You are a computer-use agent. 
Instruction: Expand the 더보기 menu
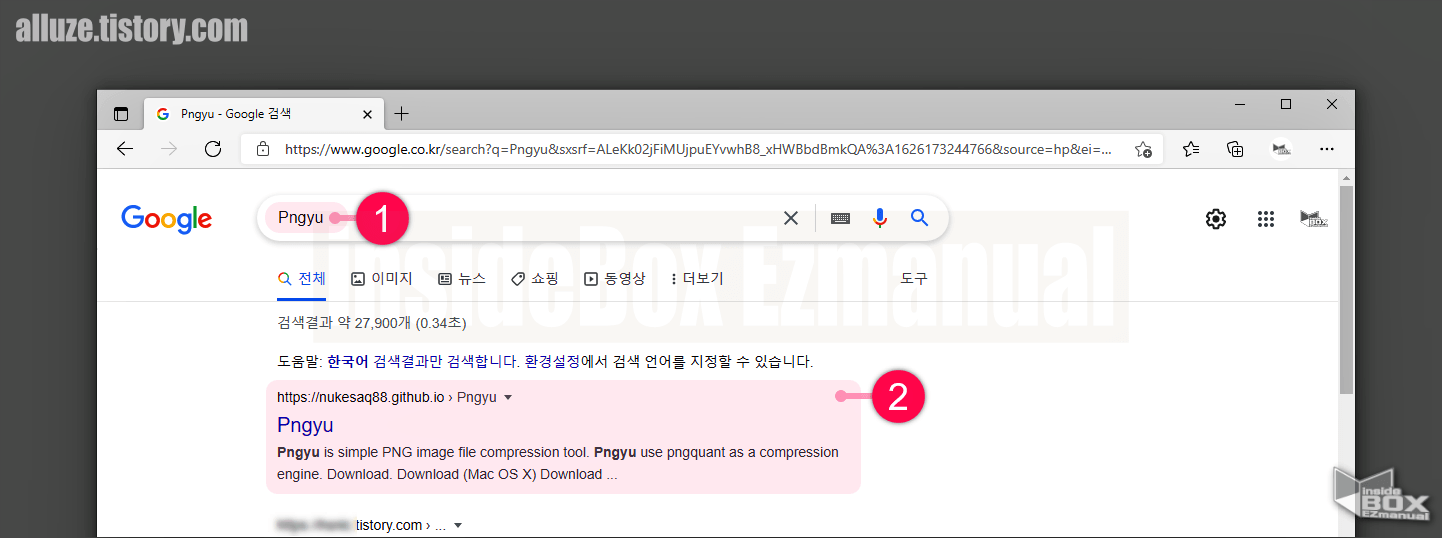[x=698, y=279]
